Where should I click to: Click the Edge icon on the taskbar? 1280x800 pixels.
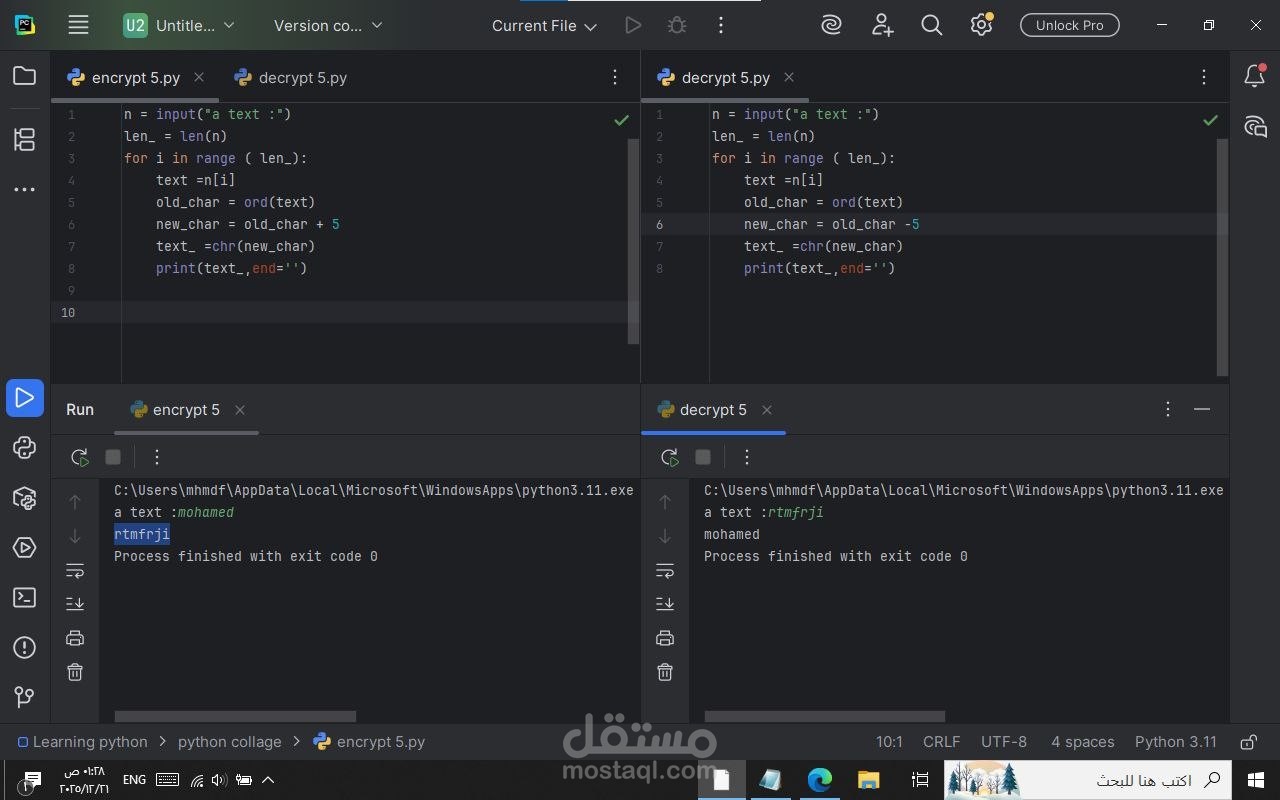(x=819, y=780)
